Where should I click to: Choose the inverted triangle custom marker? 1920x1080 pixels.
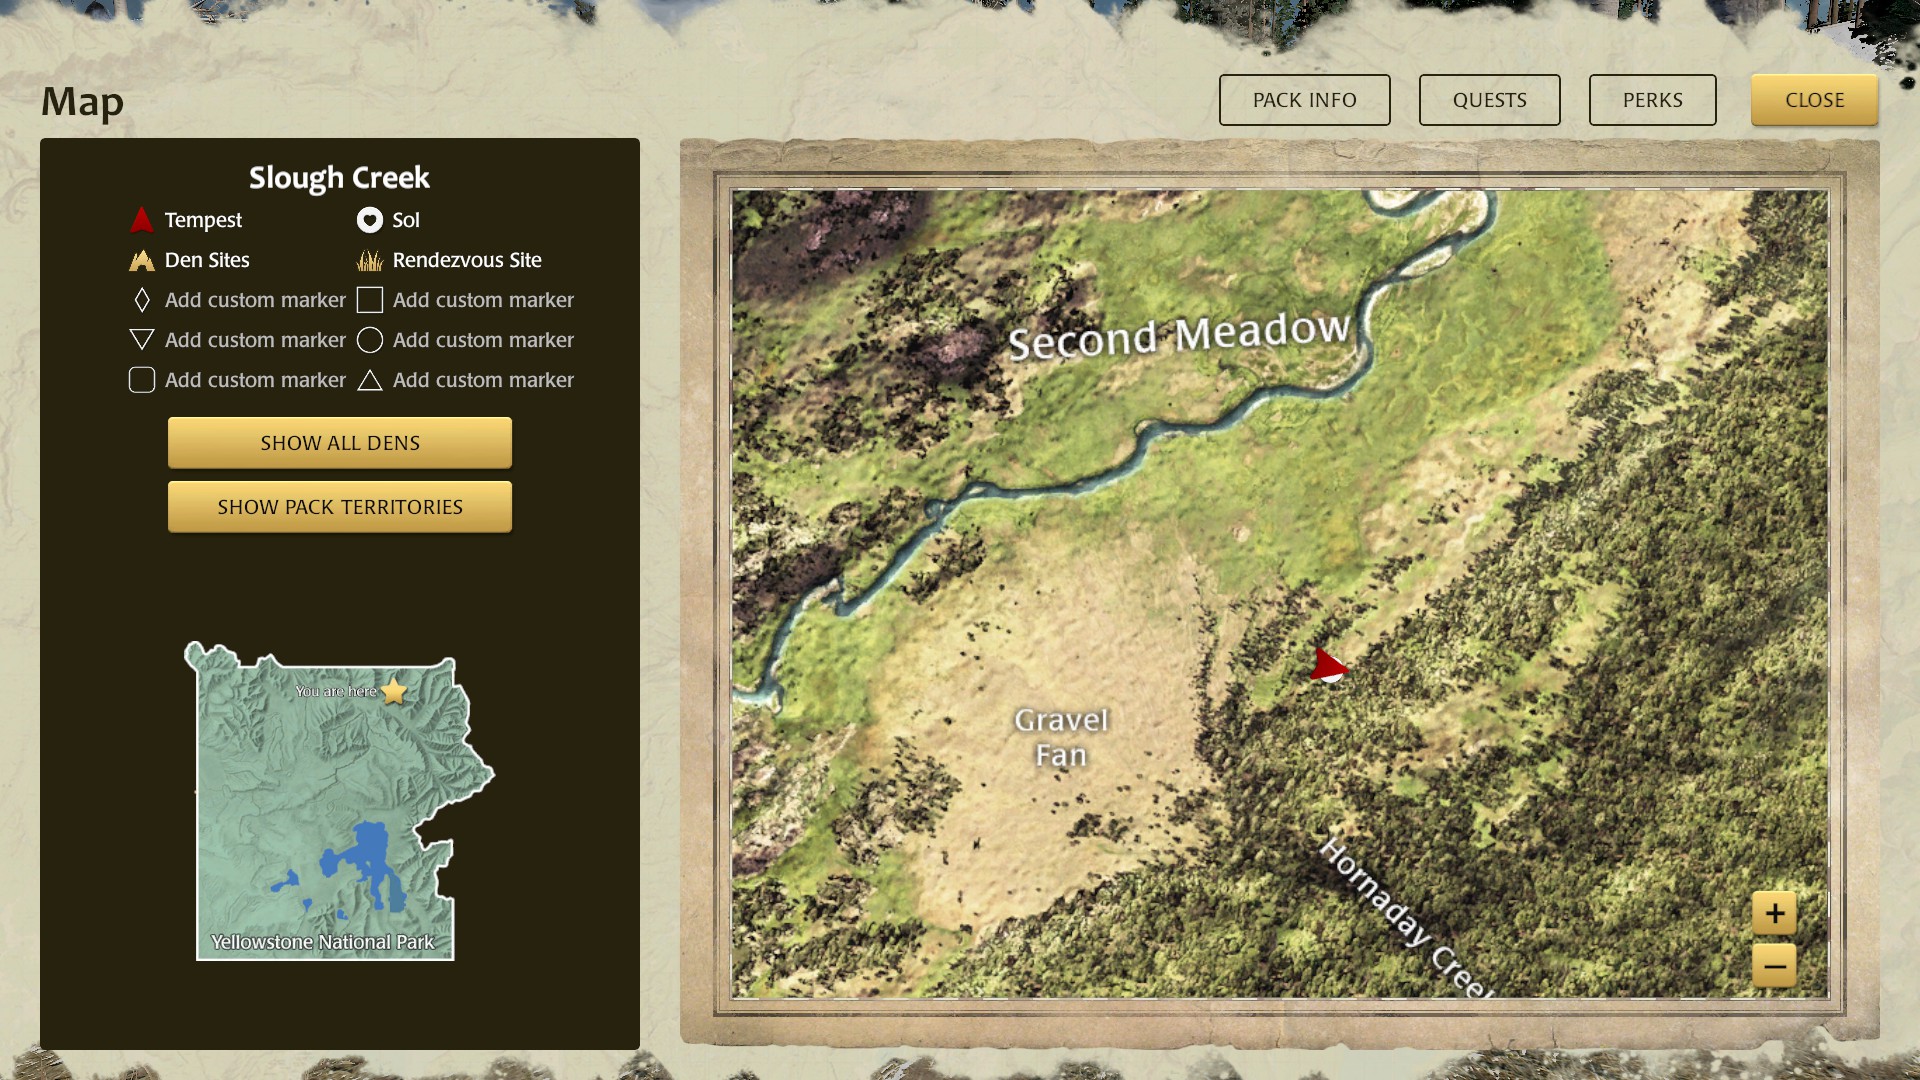coord(141,340)
